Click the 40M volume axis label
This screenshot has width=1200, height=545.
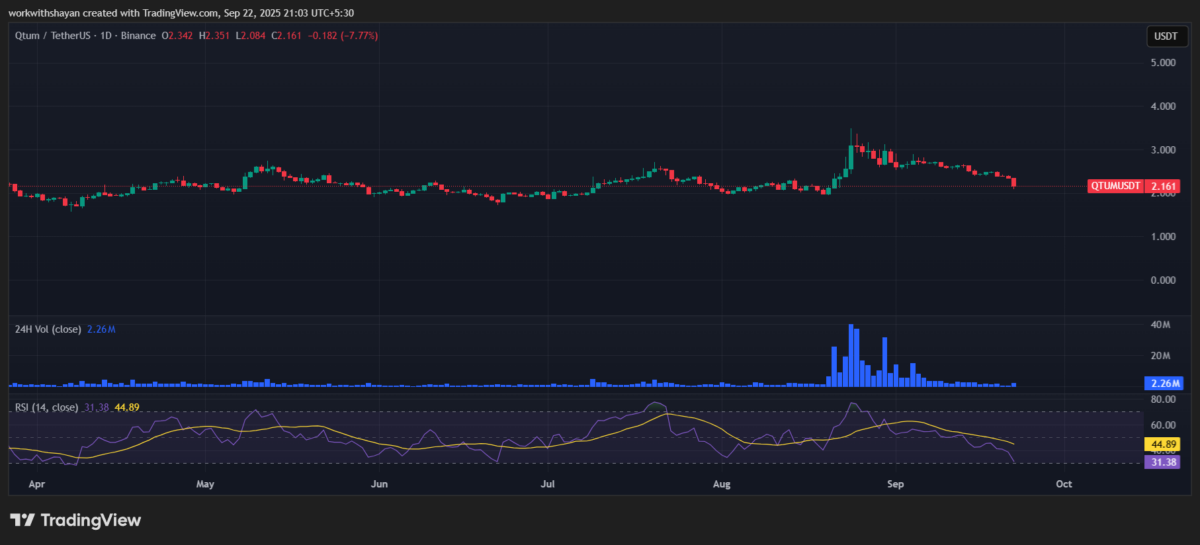click(1160, 324)
